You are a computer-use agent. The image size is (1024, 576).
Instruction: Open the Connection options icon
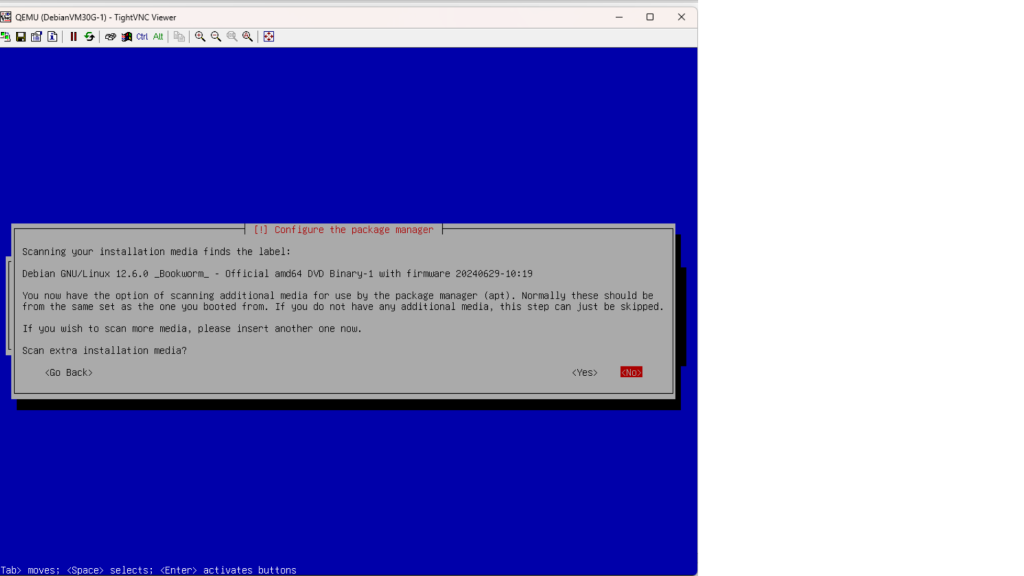click(37, 37)
